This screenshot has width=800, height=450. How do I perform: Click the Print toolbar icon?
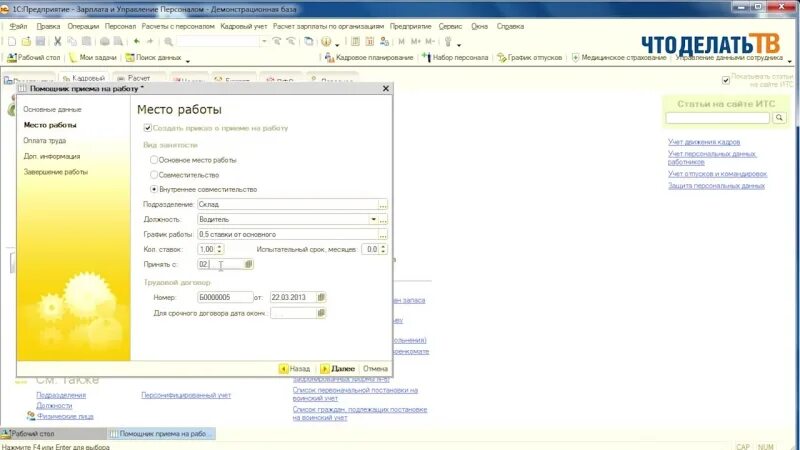coord(105,41)
